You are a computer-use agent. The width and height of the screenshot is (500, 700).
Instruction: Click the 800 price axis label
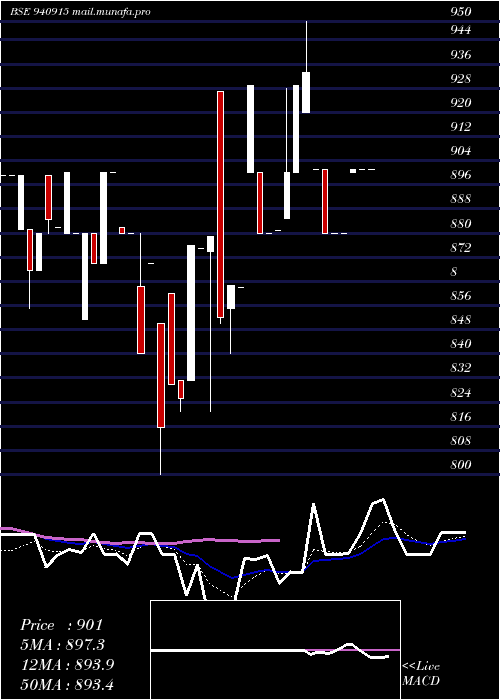tap(461, 465)
